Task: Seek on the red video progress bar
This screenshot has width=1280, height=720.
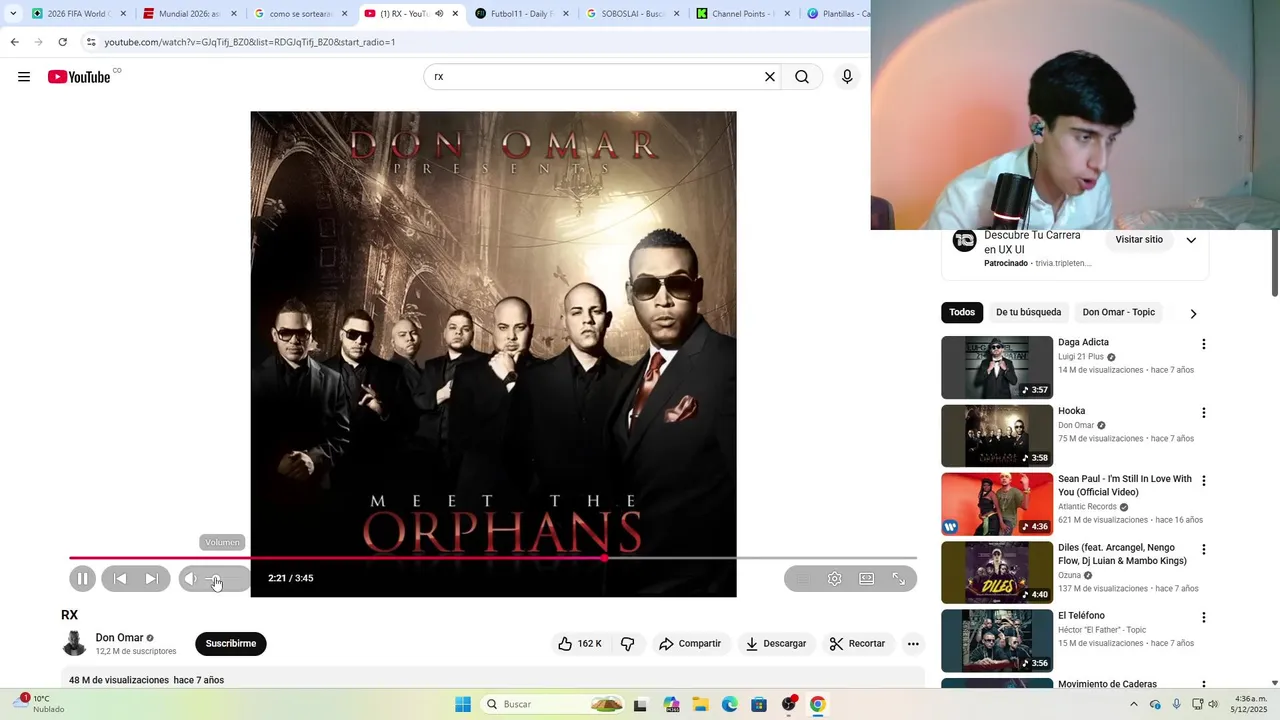Action: coord(492,557)
